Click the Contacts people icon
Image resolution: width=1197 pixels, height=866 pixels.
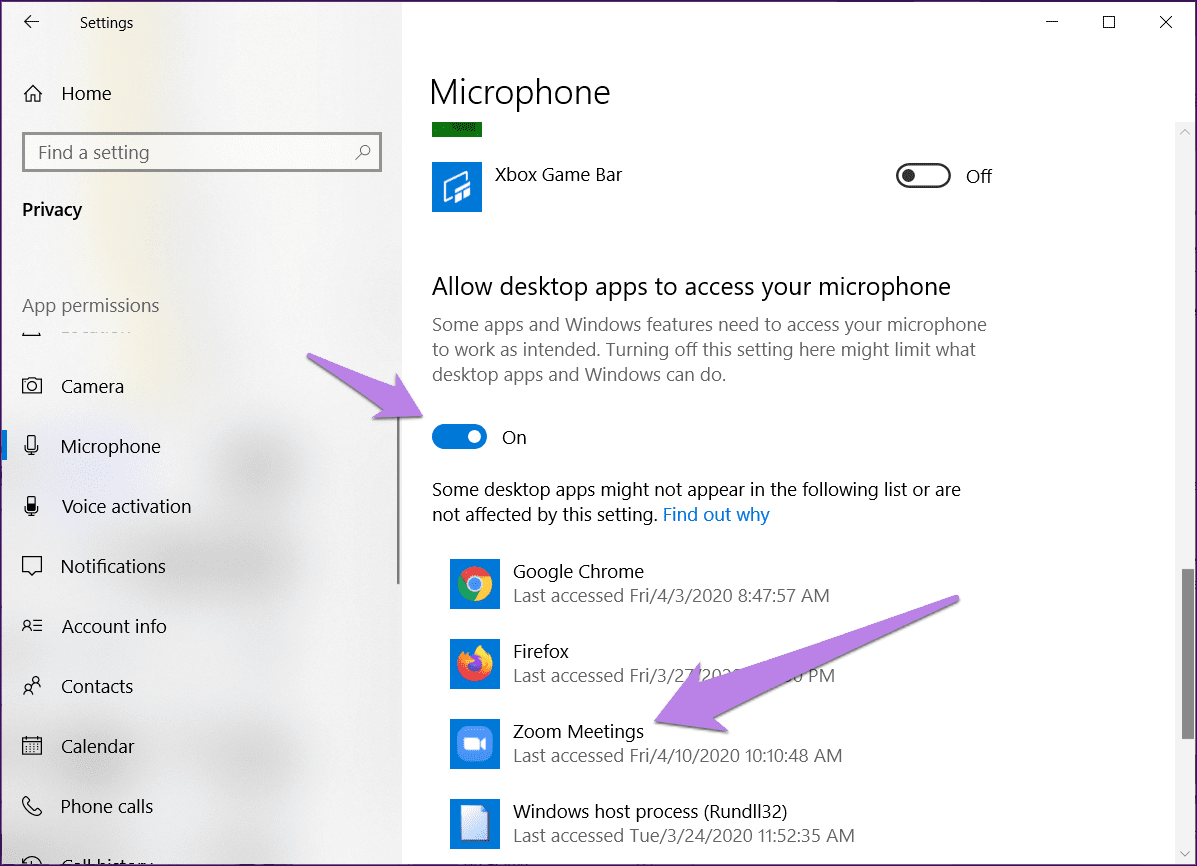[32, 686]
